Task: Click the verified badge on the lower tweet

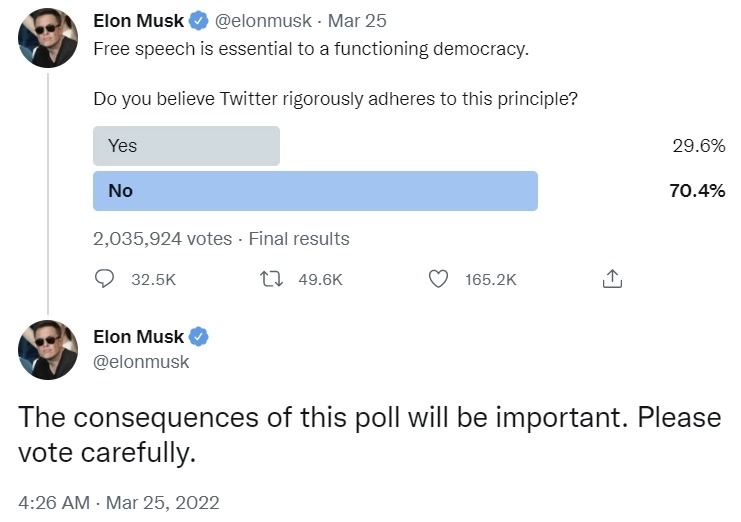Action: coord(198,337)
